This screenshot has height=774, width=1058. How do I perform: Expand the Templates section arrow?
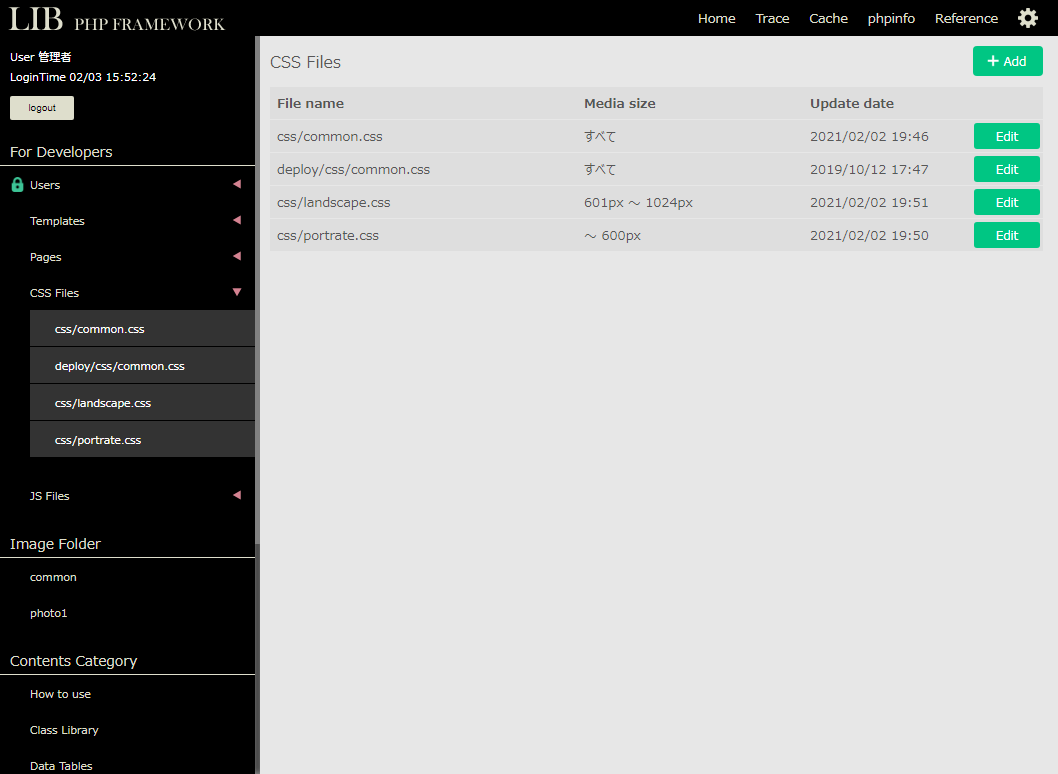point(237,220)
